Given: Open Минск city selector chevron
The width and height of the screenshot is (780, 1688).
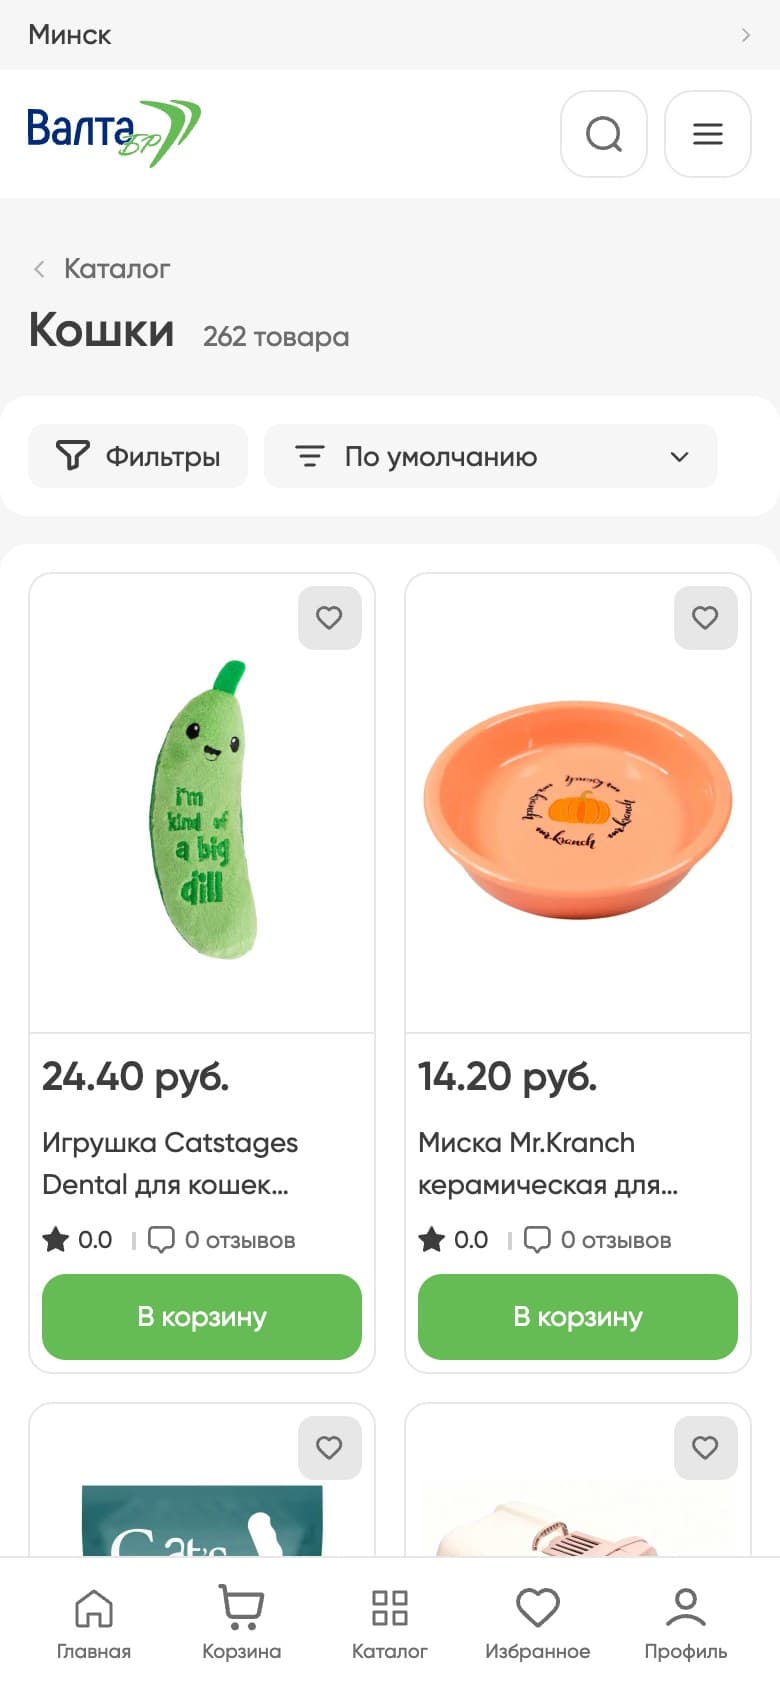Looking at the screenshot, I should 745,35.
